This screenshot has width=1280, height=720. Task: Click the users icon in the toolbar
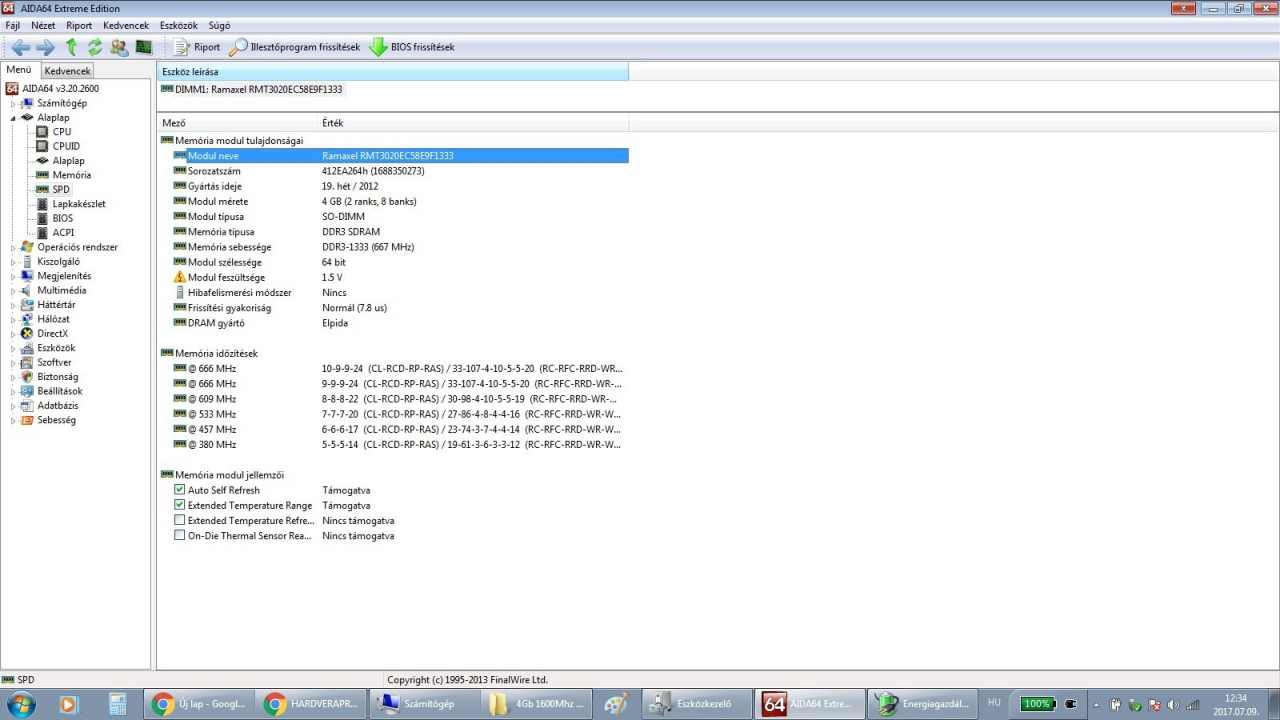point(120,47)
